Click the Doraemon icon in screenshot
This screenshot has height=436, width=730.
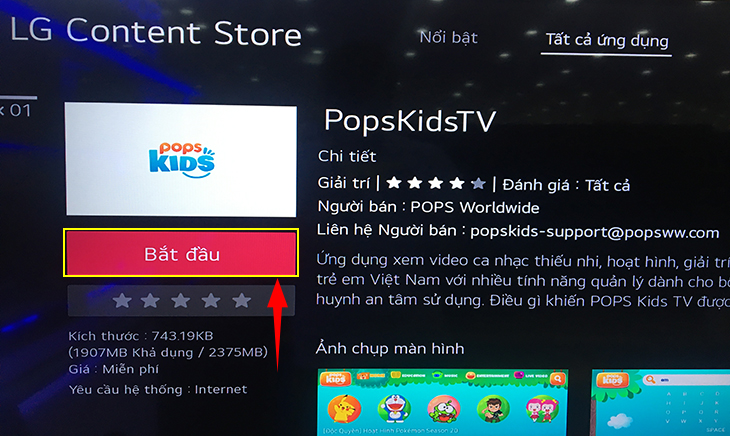pos(394,409)
